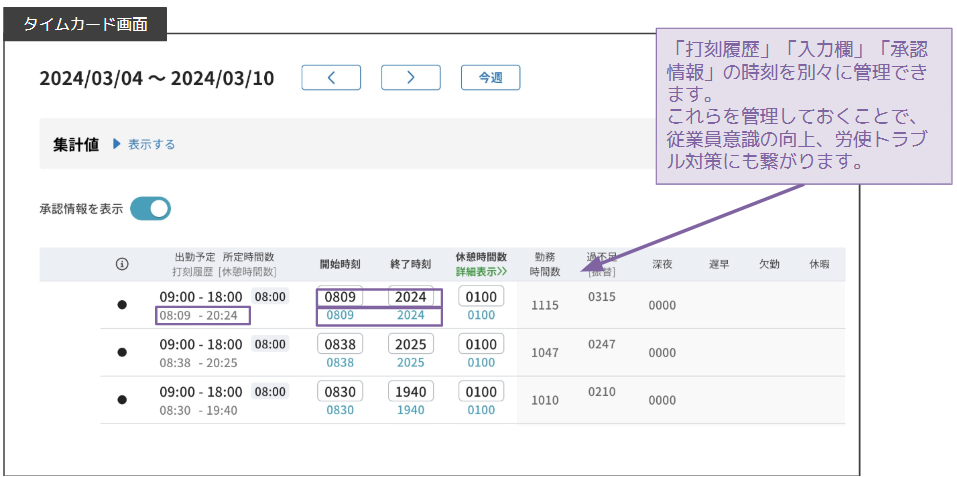
Task: Select stamp history text 08:38 - 20:25
Action: coord(198,363)
